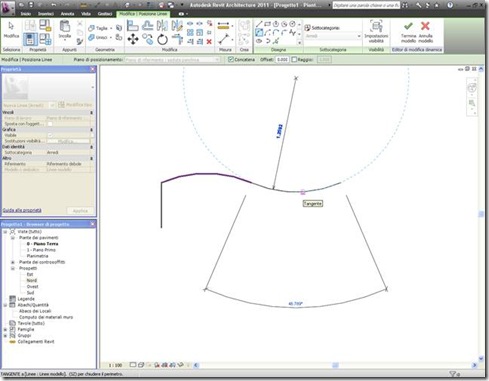Click Modifica button for Sostituzioni visibilità
Image resolution: width=489 pixels, height=381 pixels.
[x=68, y=141]
